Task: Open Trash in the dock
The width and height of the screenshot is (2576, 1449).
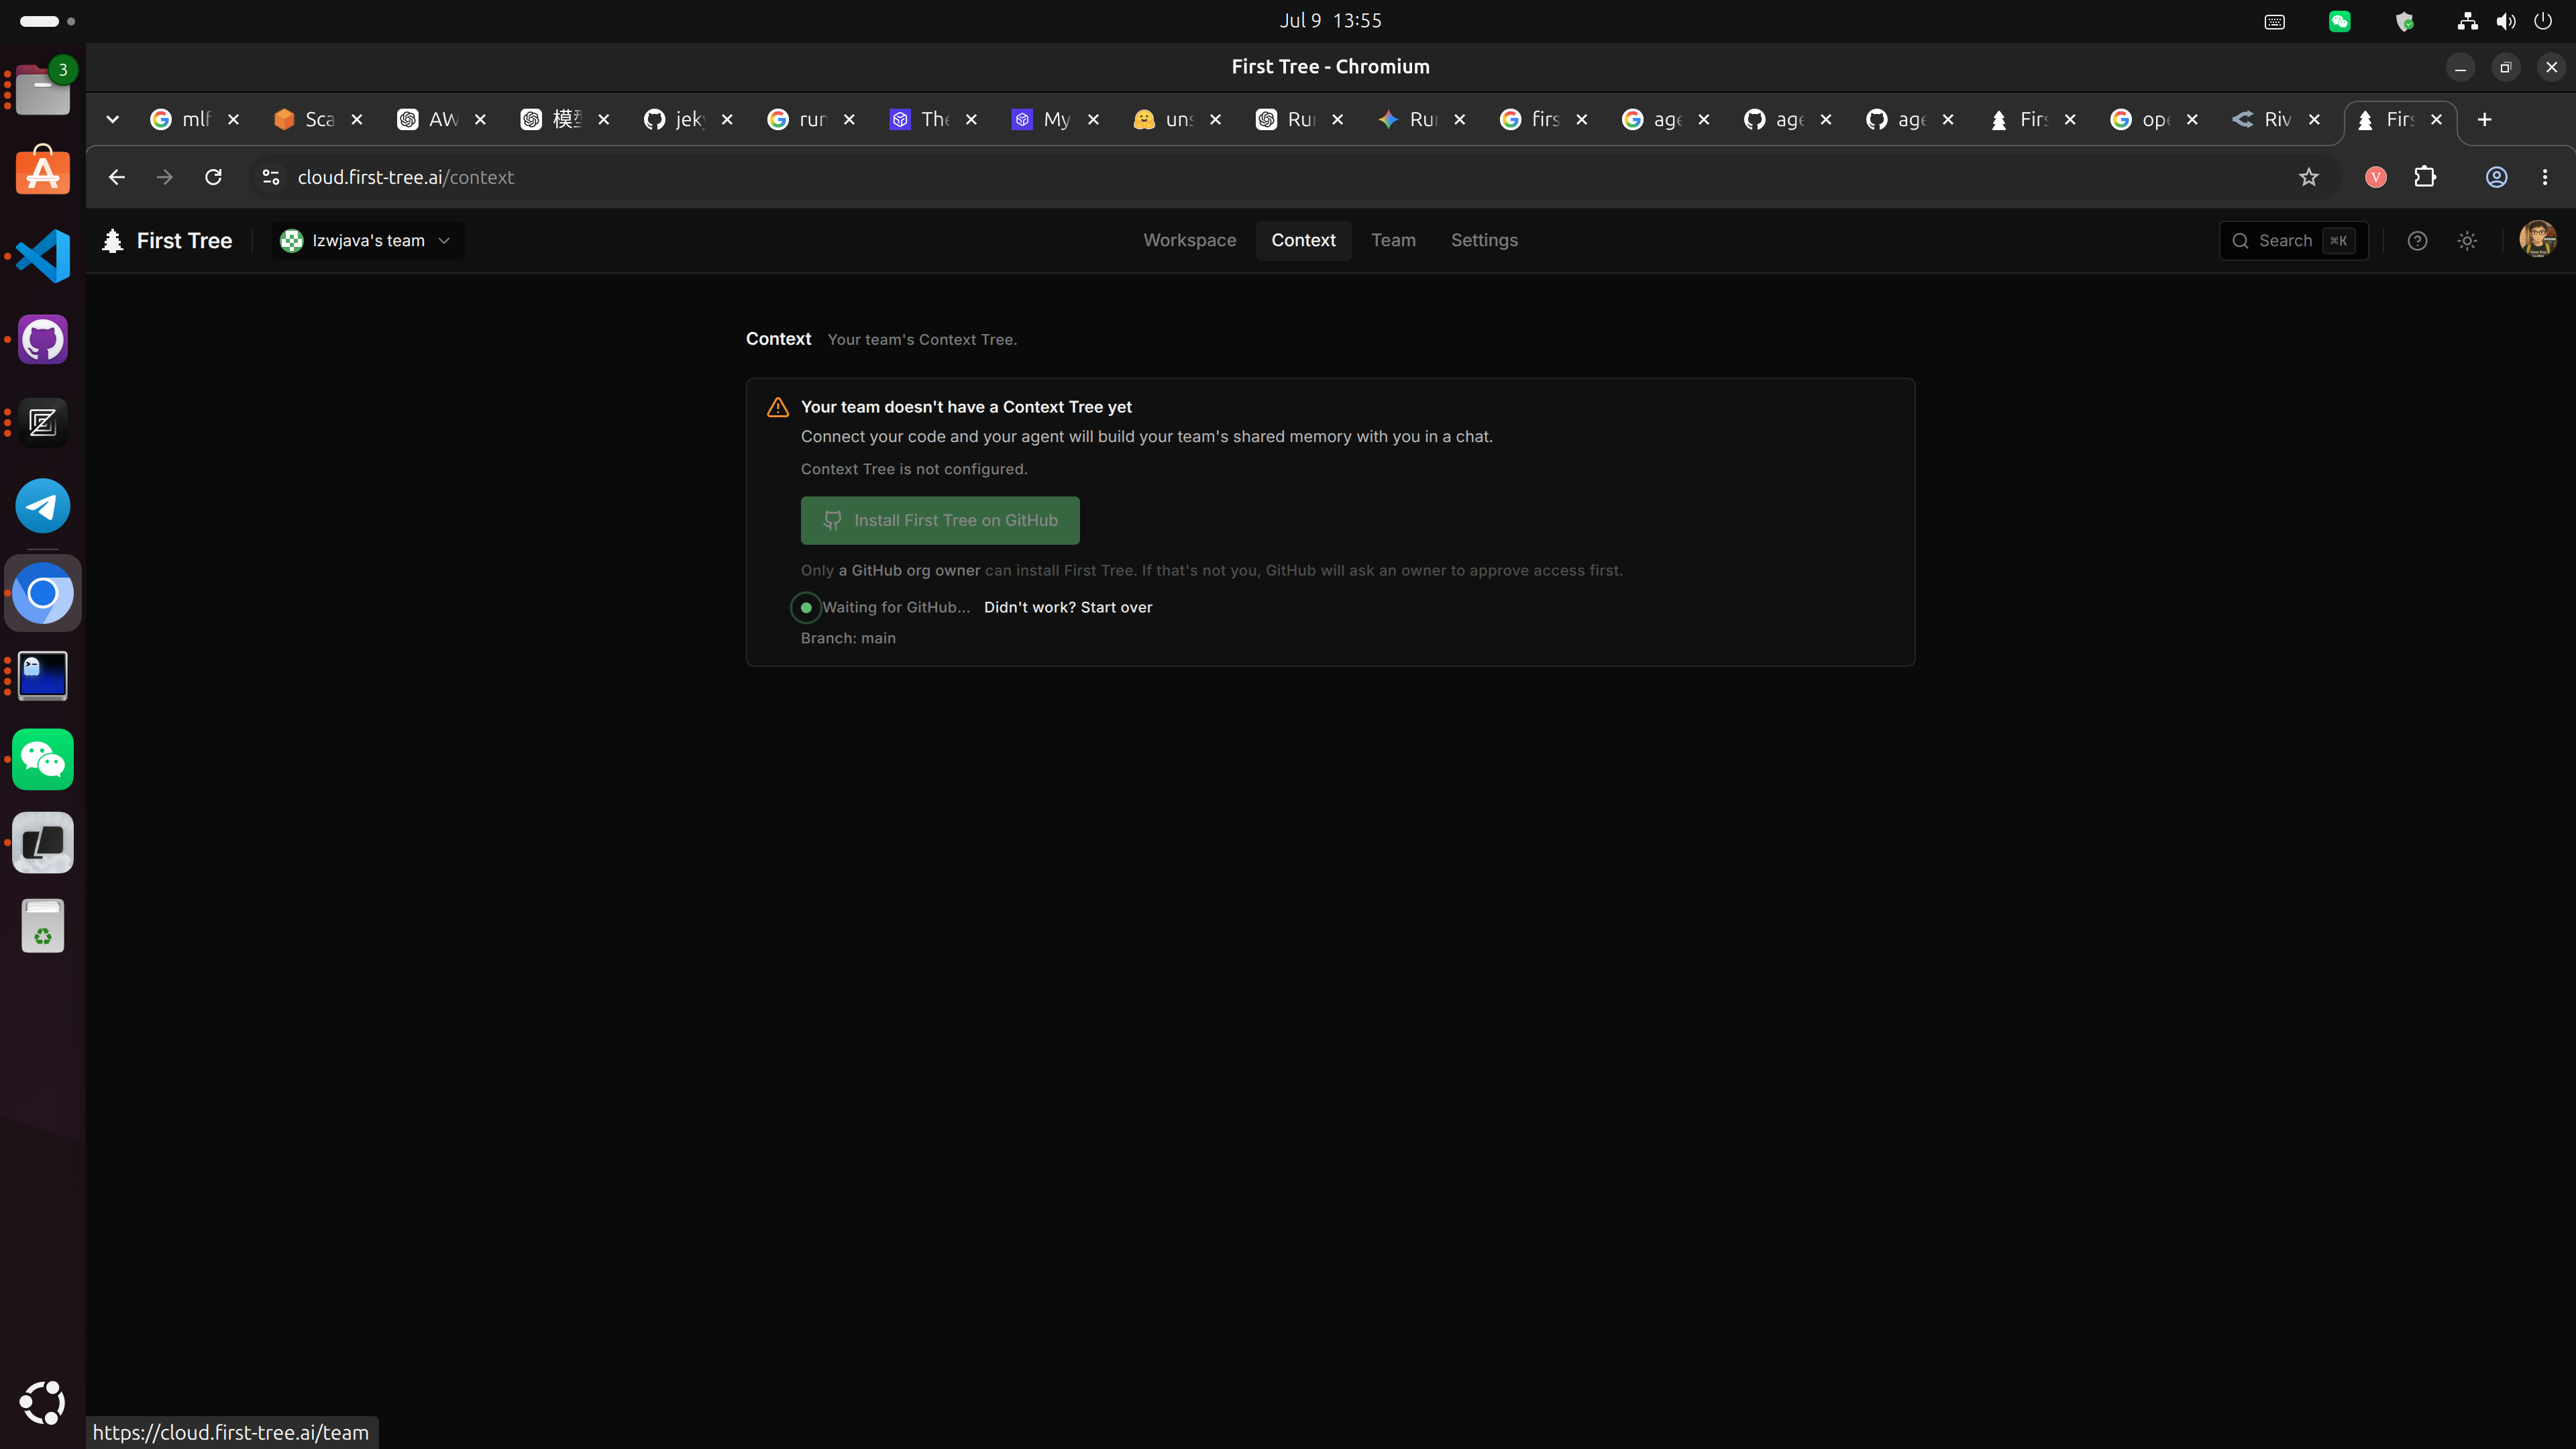Action: point(43,926)
